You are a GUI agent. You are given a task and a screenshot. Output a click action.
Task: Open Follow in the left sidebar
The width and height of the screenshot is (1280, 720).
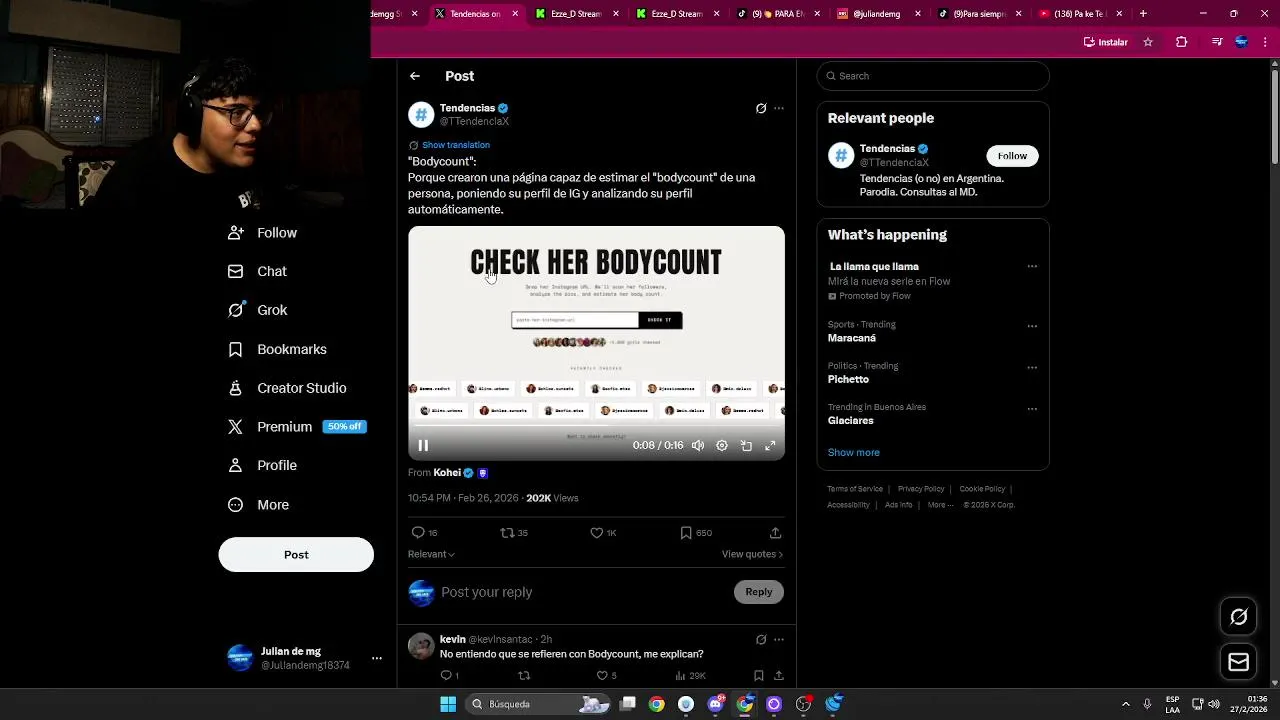(x=263, y=233)
